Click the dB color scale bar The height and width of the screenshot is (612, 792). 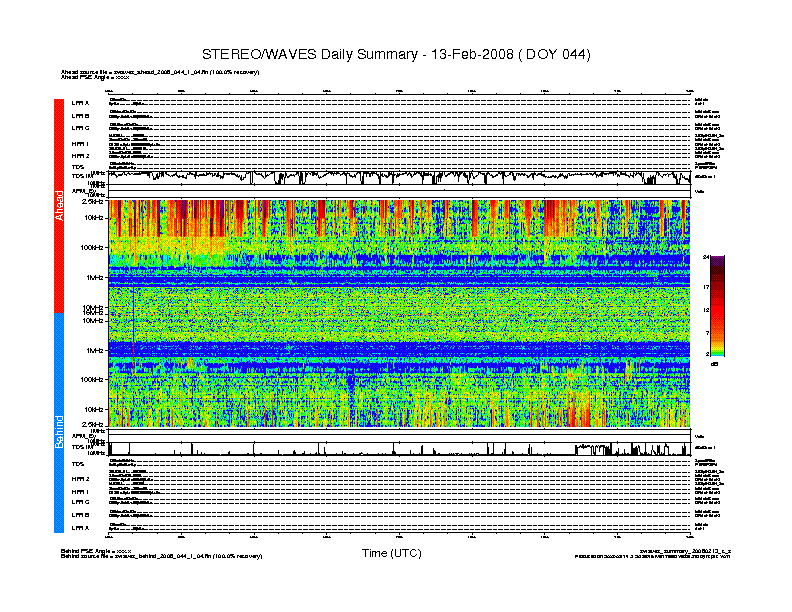717,305
